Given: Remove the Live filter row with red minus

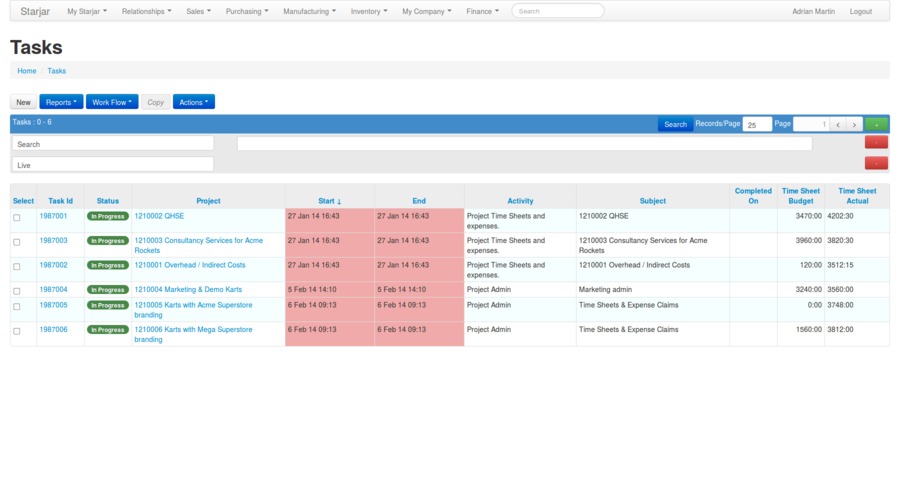Looking at the screenshot, I should pos(875,163).
